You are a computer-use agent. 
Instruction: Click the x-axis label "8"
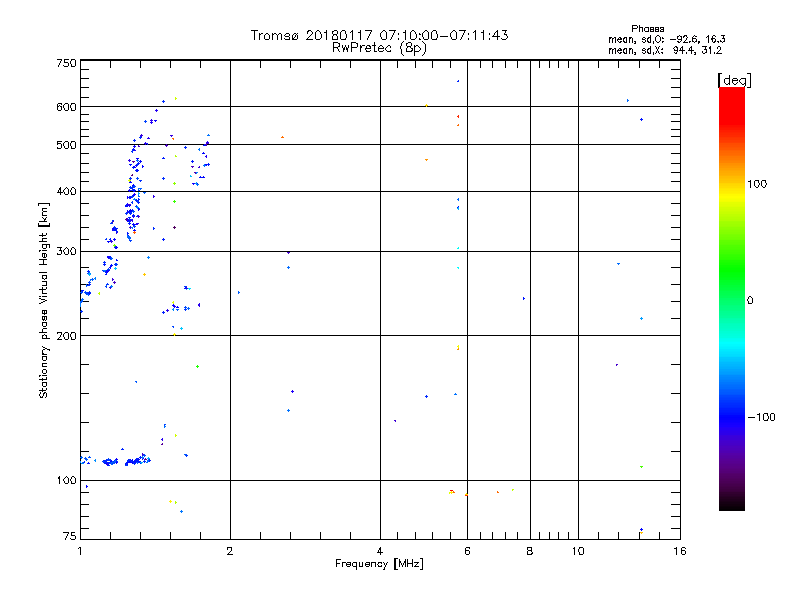(530, 551)
